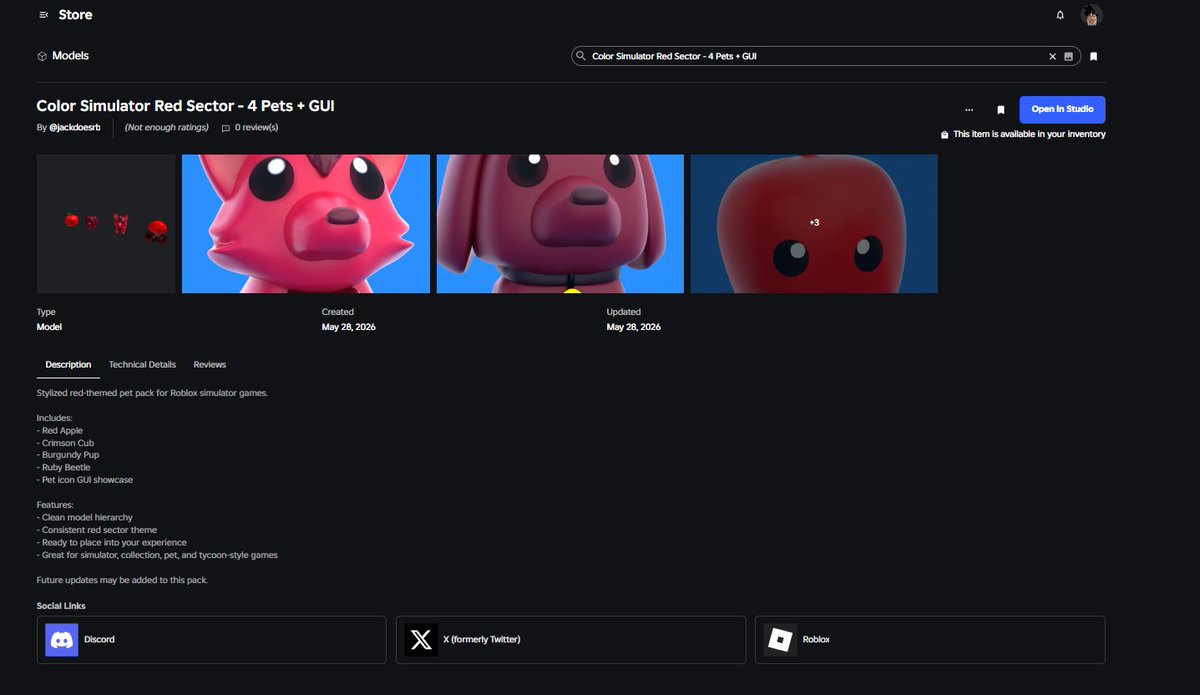Open saved items bookmark next to search bar
Screen dimensions: 1200x695
(x=1094, y=57)
